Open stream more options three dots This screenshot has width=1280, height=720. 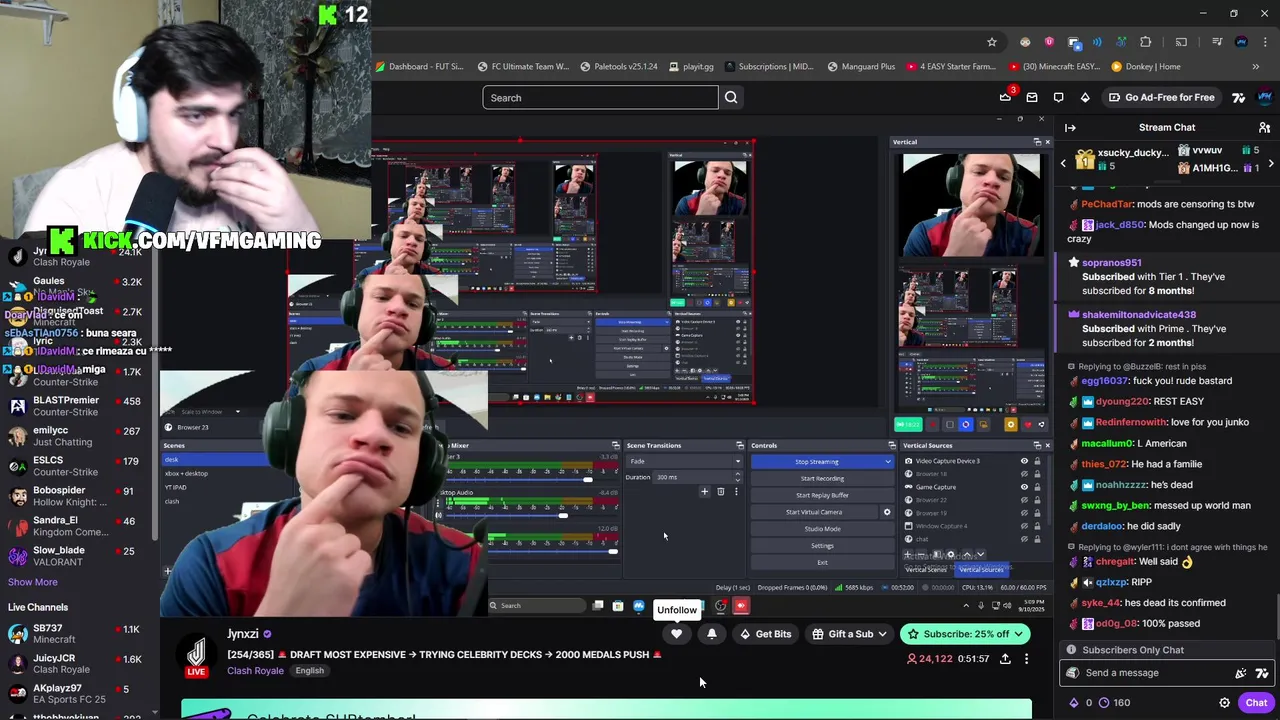click(1026, 659)
